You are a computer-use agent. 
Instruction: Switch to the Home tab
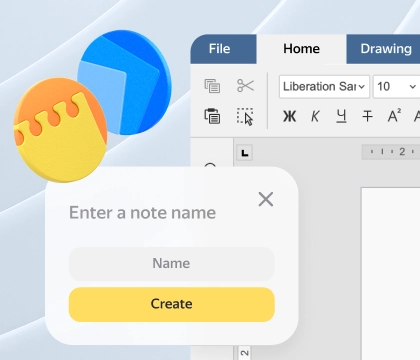pyautogui.click(x=301, y=49)
